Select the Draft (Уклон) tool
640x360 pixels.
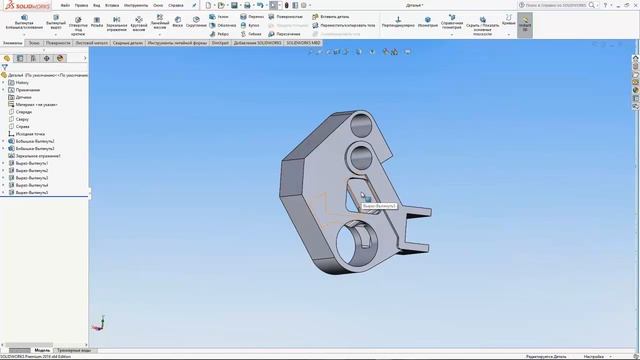click(219, 17)
